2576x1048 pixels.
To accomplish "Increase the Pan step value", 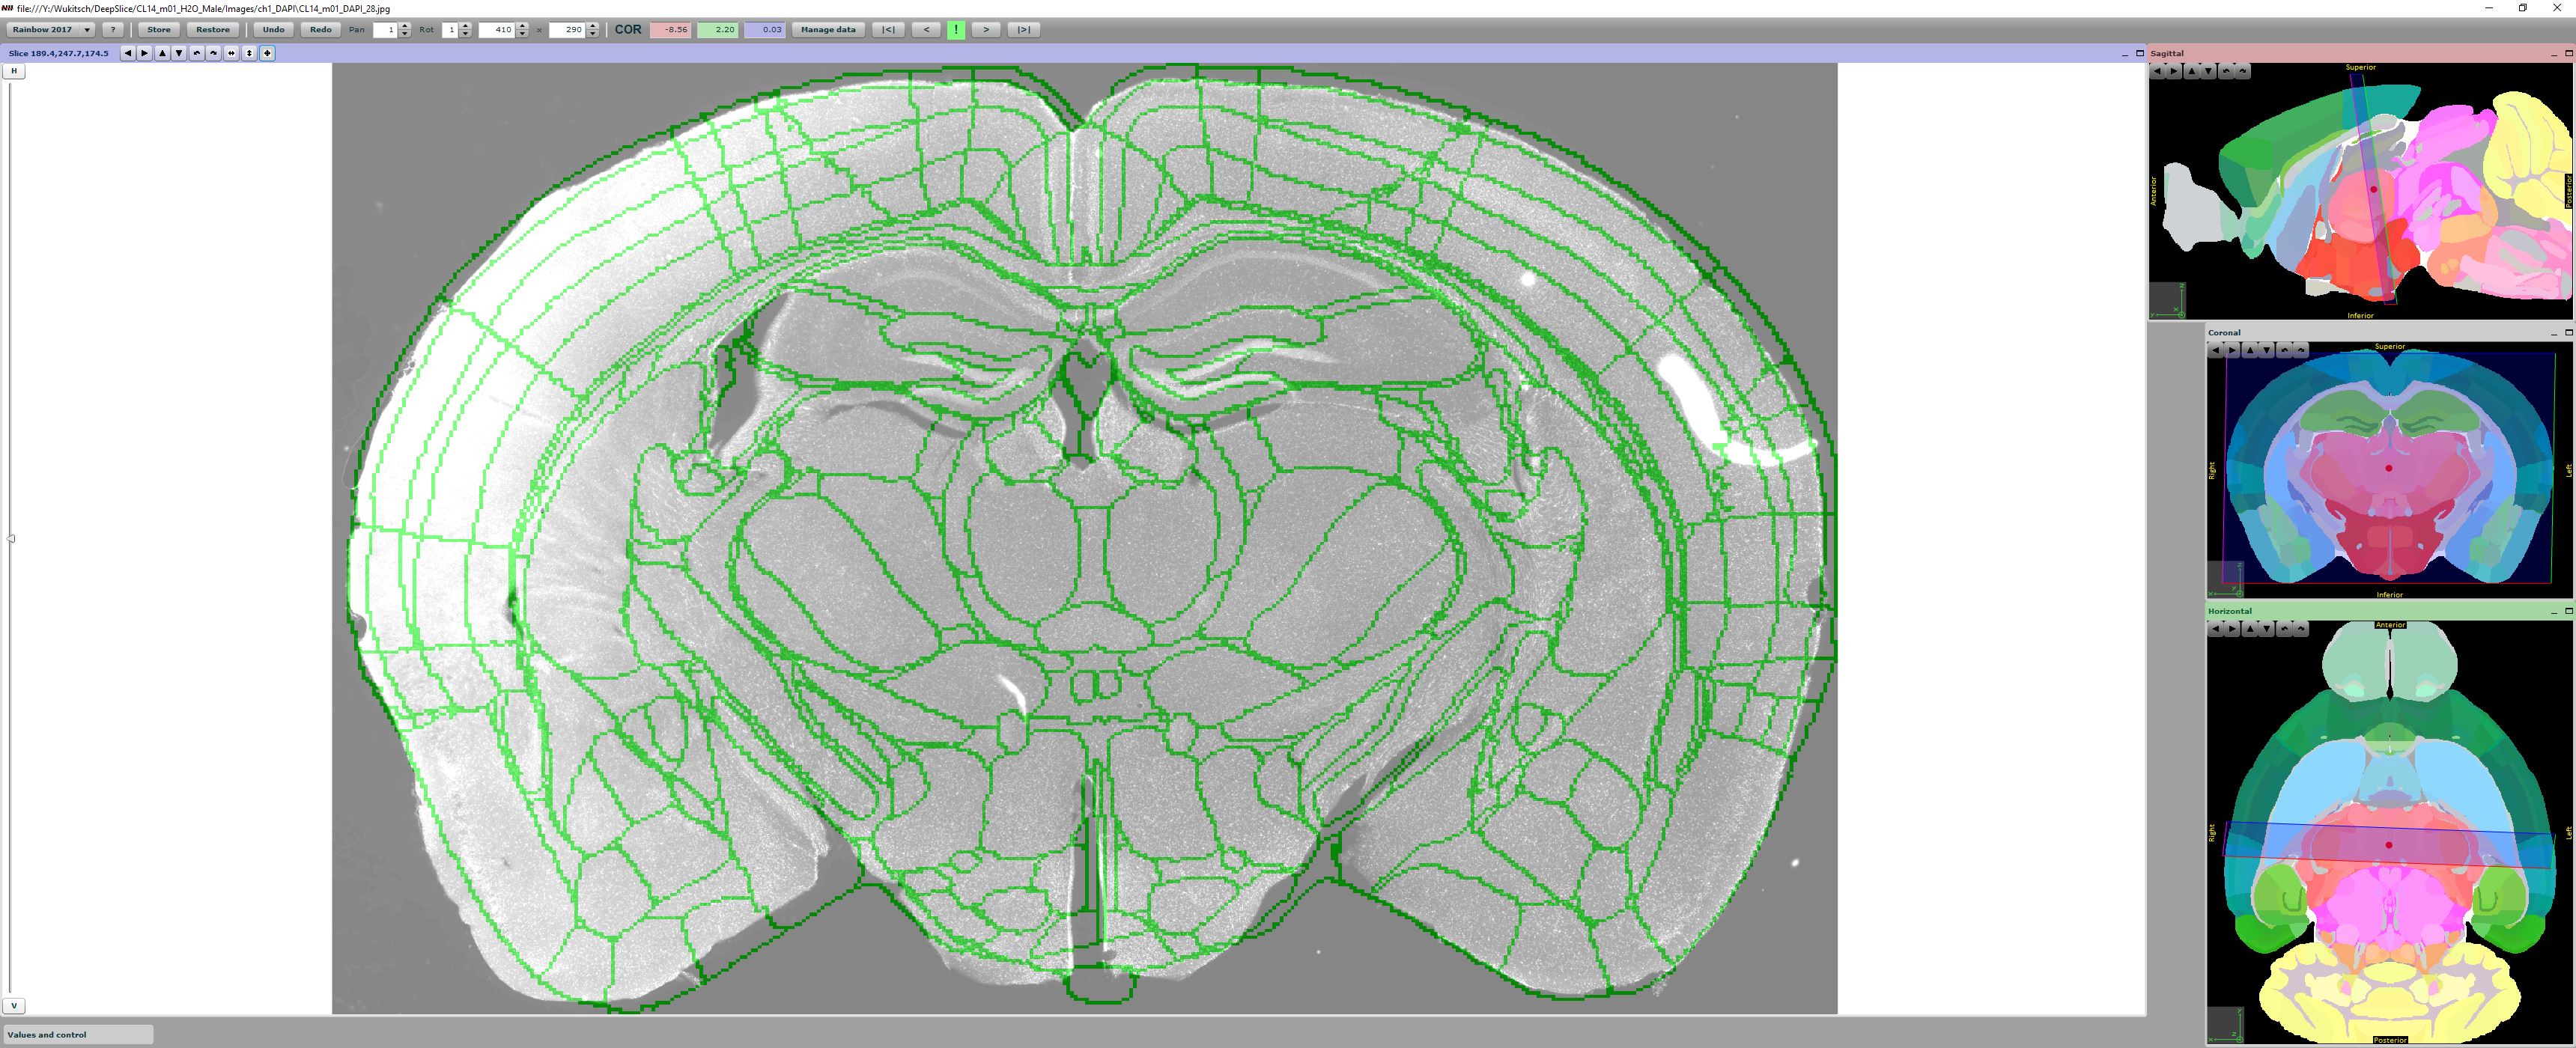I will point(405,26).
